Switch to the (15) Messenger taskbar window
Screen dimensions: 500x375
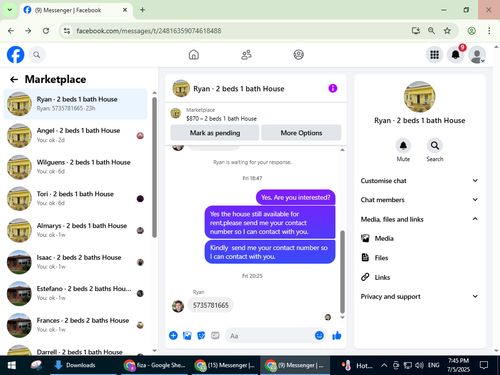[225, 365]
